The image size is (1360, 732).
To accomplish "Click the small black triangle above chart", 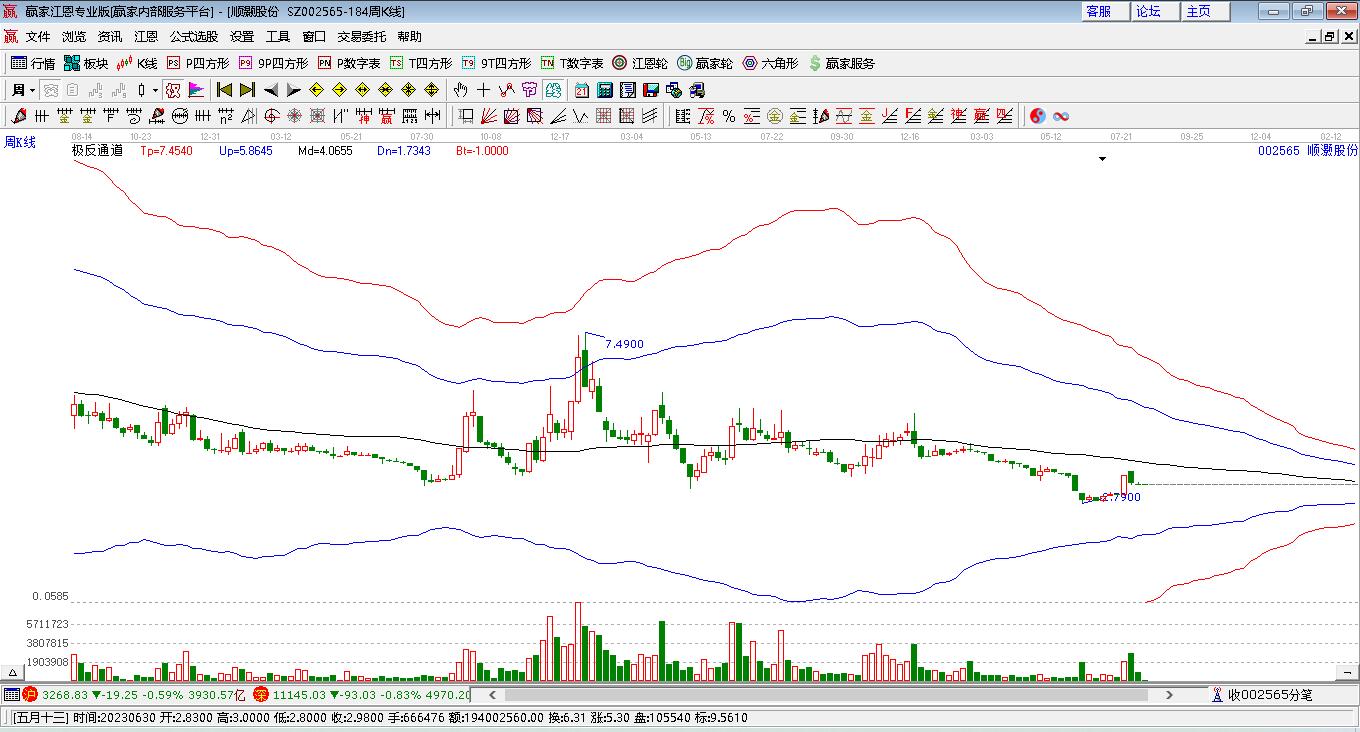I will (x=1102, y=159).
